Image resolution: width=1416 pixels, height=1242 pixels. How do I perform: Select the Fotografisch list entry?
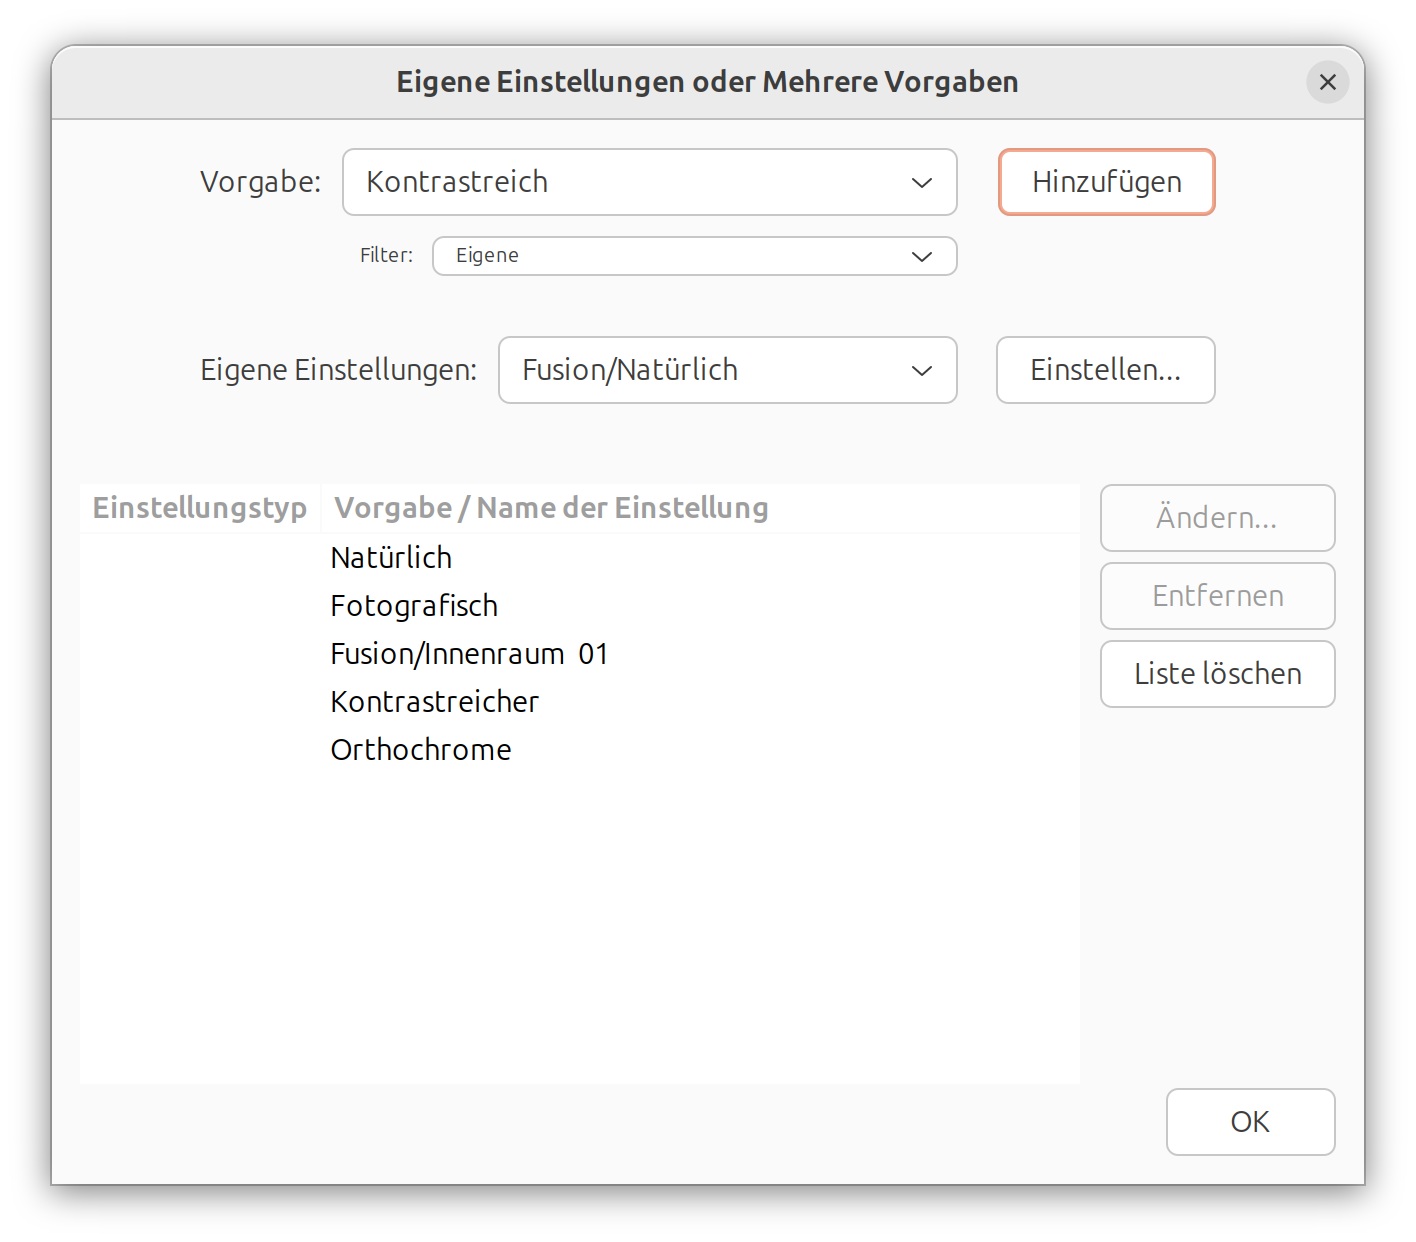tap(414, 606)
